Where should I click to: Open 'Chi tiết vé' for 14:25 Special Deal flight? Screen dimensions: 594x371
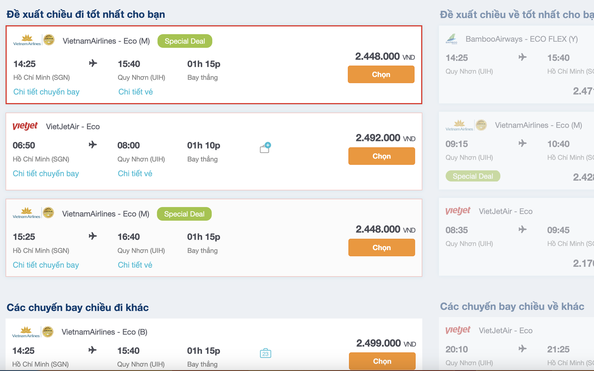pos(136,92)
